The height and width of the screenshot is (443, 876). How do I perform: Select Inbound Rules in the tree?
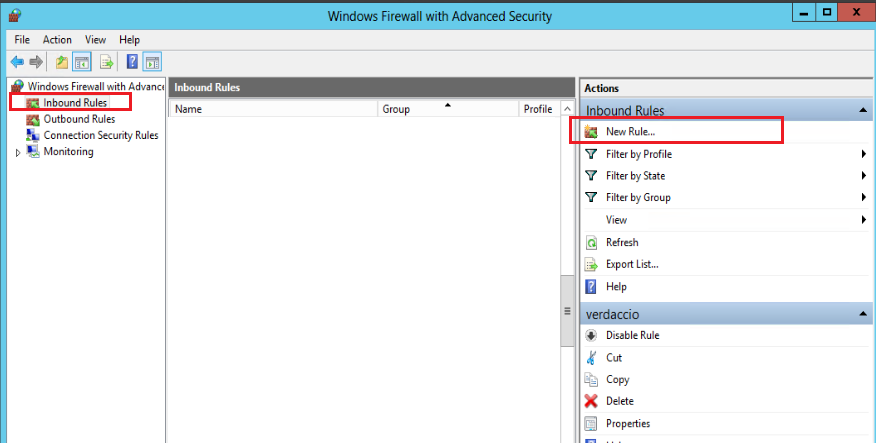[75, 103]
